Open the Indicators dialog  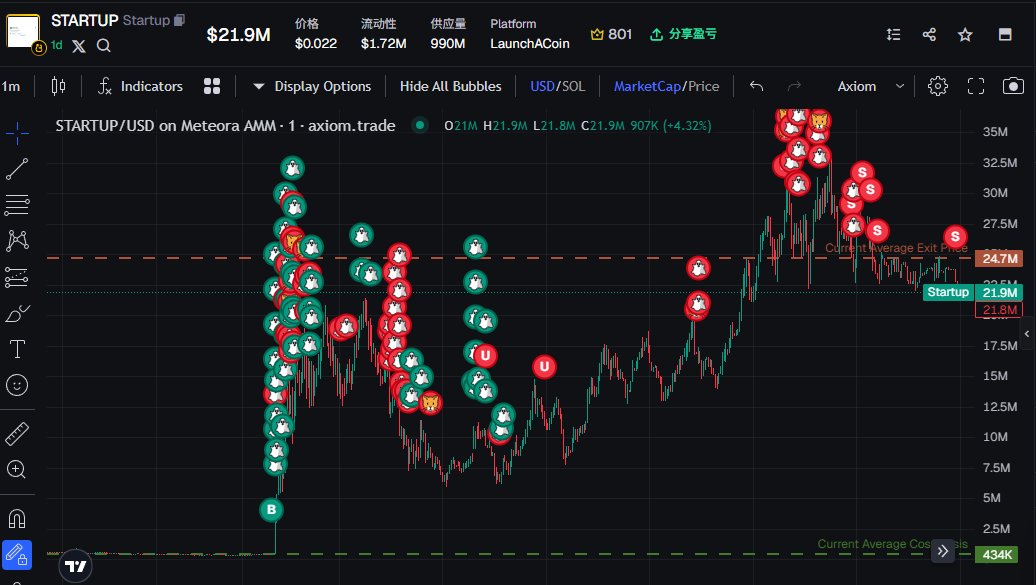pyautogui.click(x=140, y=86)
